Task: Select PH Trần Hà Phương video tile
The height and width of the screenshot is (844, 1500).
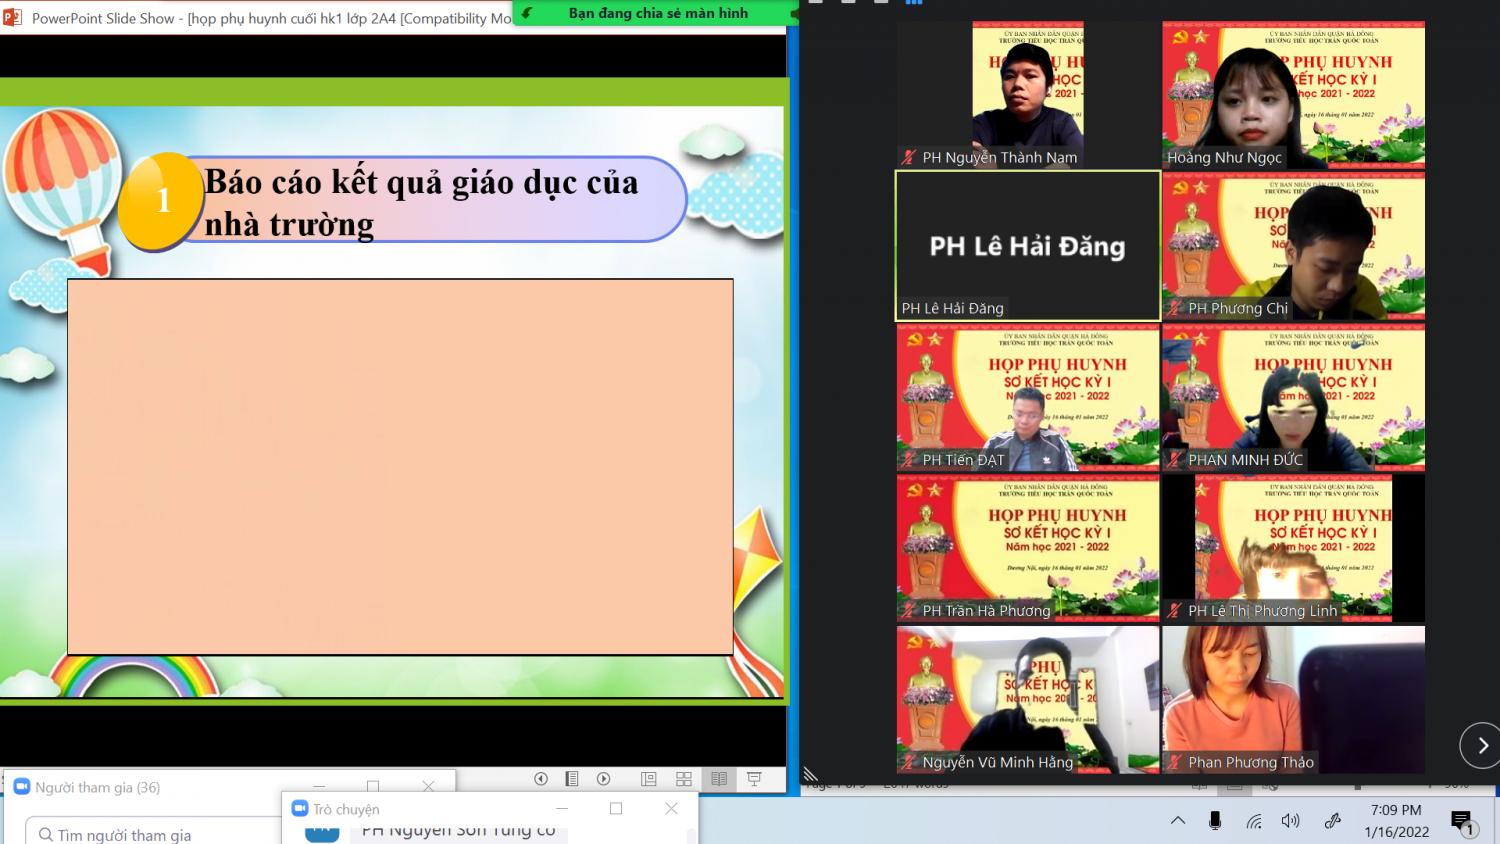Action: [1028, 548]
